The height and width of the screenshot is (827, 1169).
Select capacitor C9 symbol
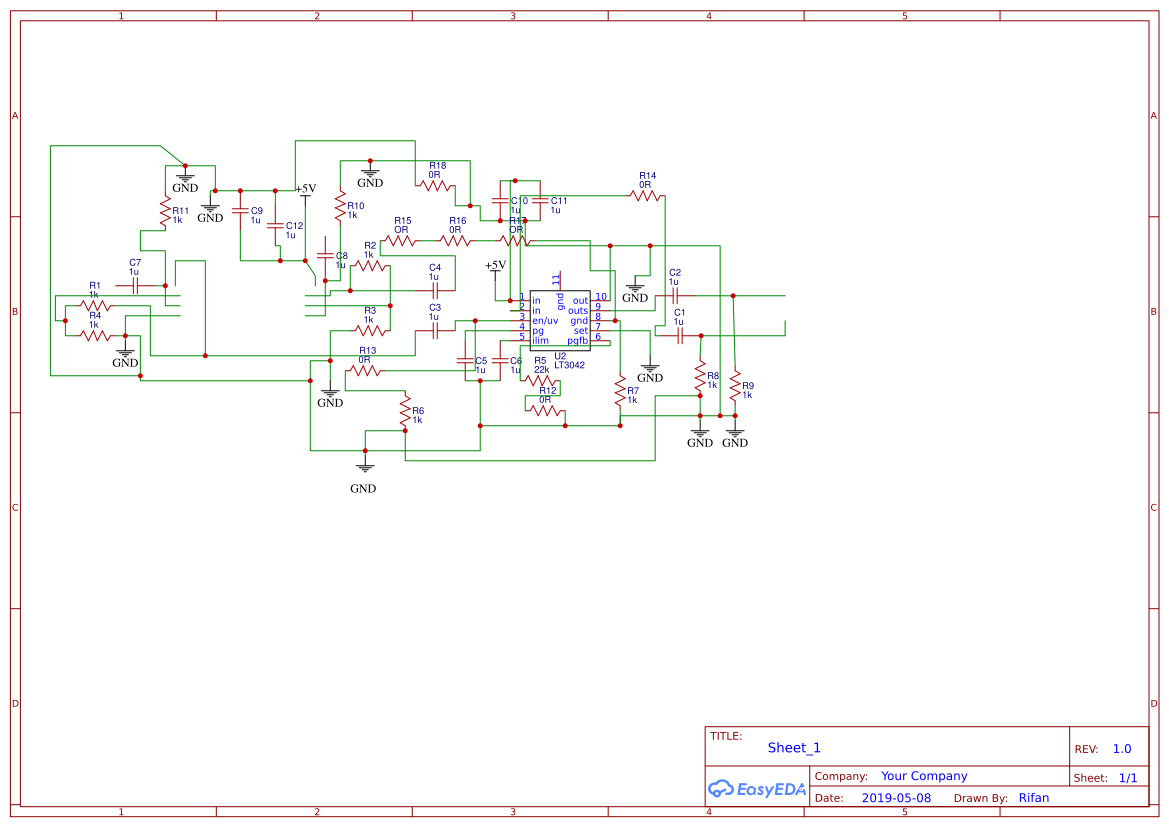[240, 212]
